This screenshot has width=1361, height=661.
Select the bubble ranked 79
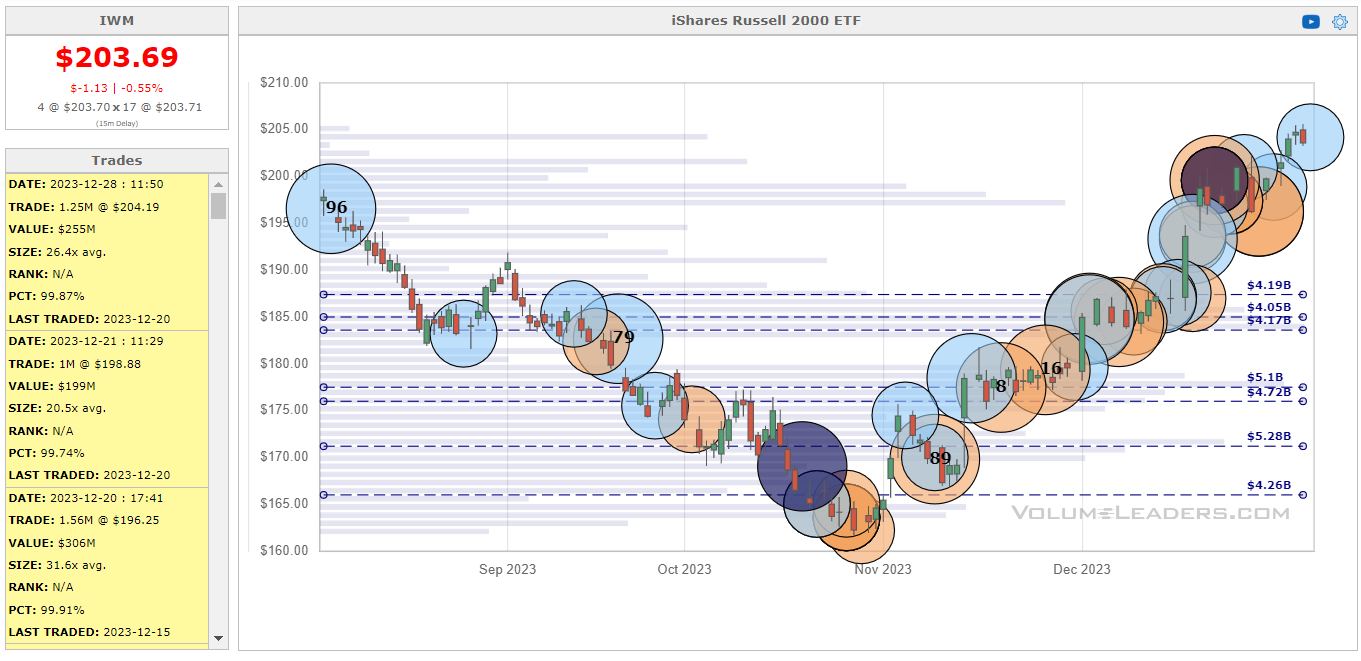[x=618, y=337]
